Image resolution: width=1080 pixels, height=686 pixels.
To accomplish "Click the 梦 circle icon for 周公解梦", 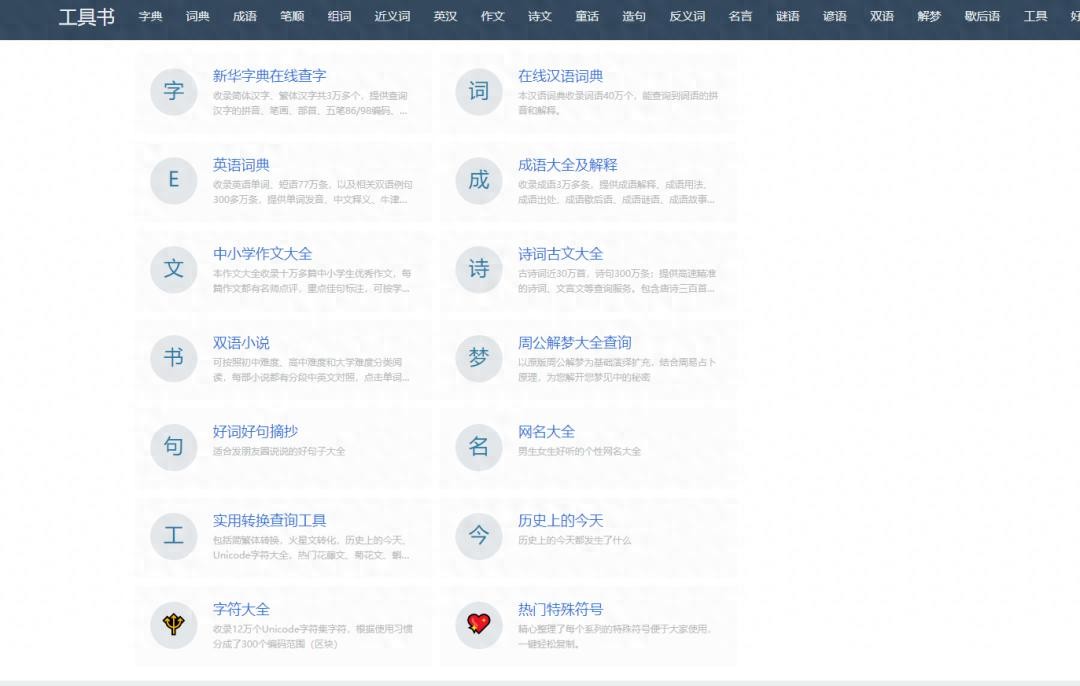I will (x=478, y=359).
